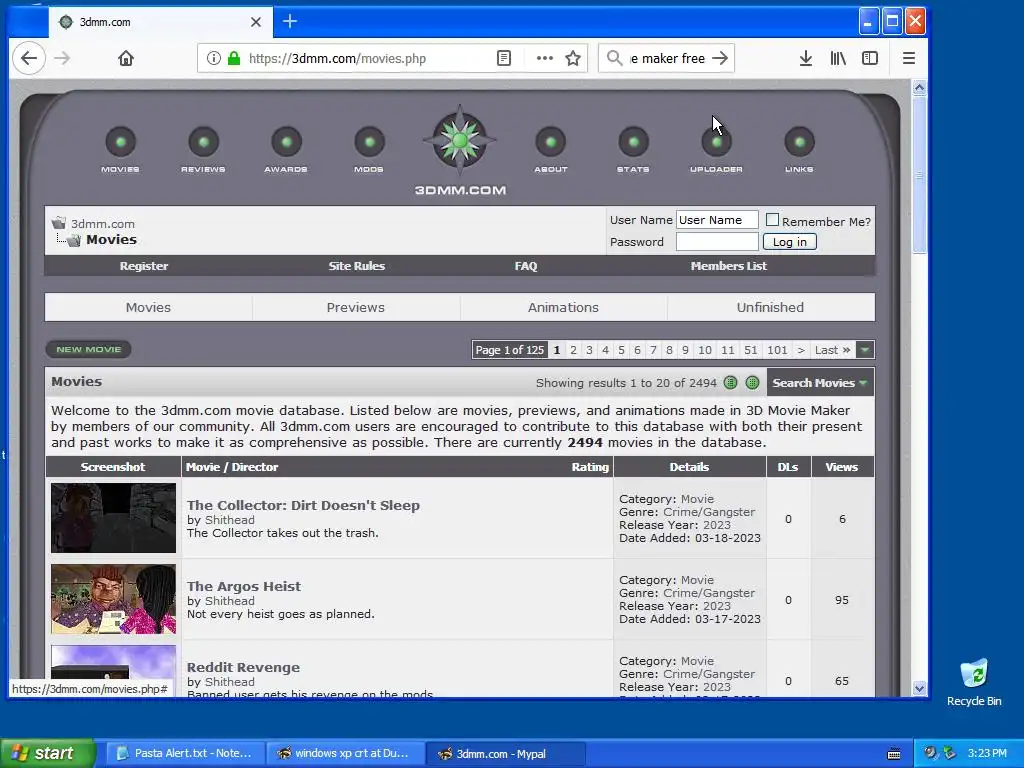This screenshot has width=1024, height=768.
Task: Open the Uploader nav orb icon
Action: (716, 142)
